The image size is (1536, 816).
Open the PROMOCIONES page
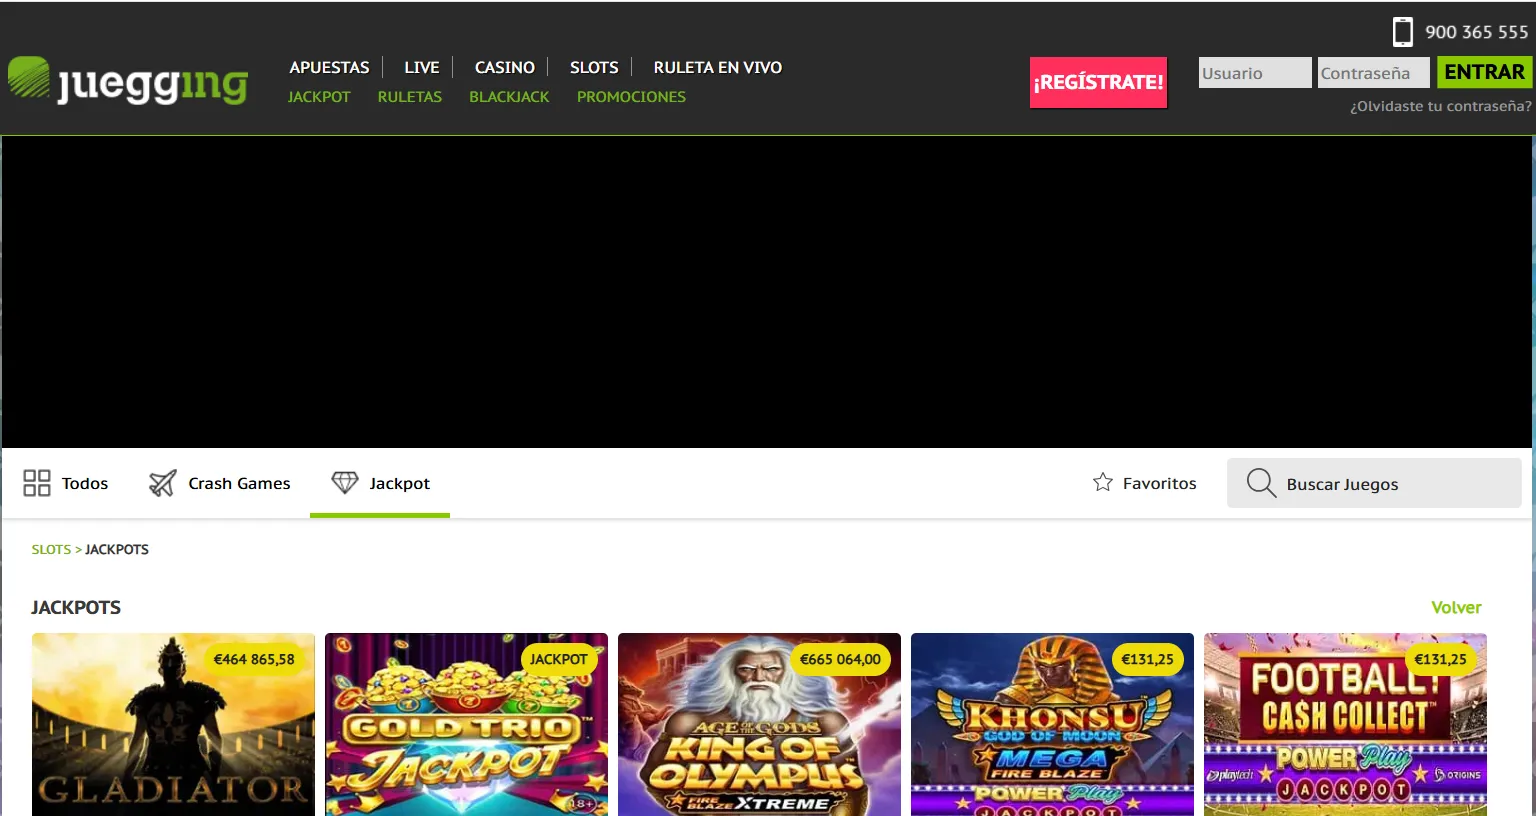click(631, 97)
